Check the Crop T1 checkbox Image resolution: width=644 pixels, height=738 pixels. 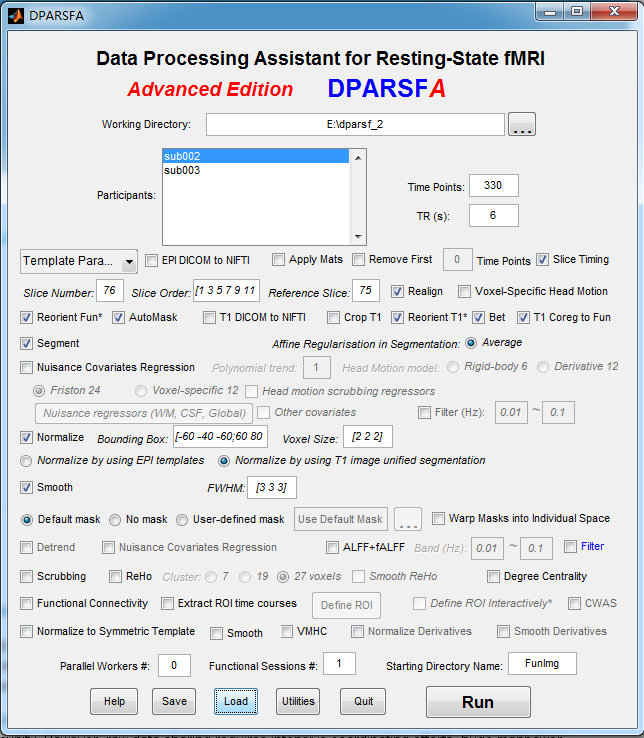click(x=333, y=317)
